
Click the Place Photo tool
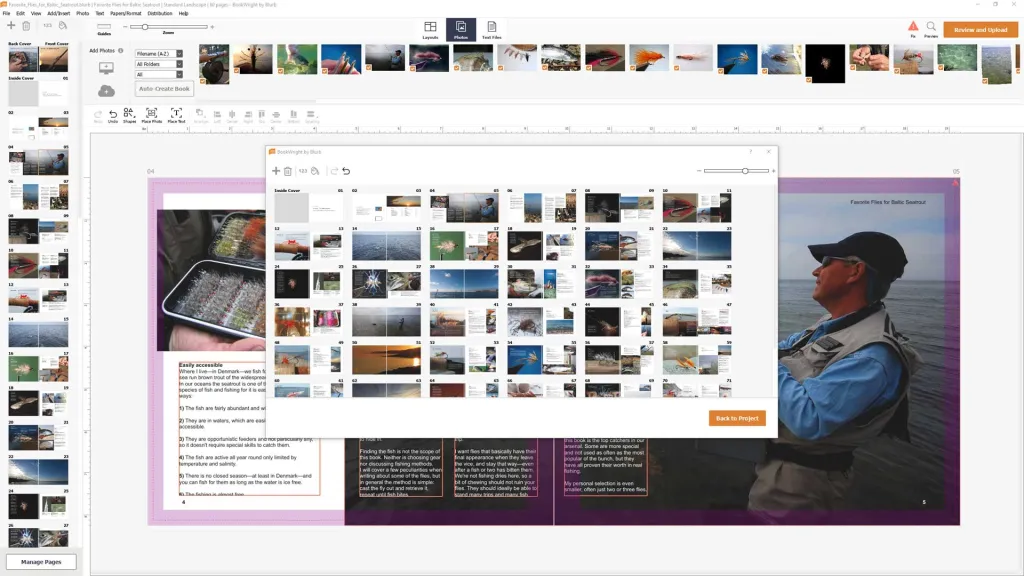151,116
